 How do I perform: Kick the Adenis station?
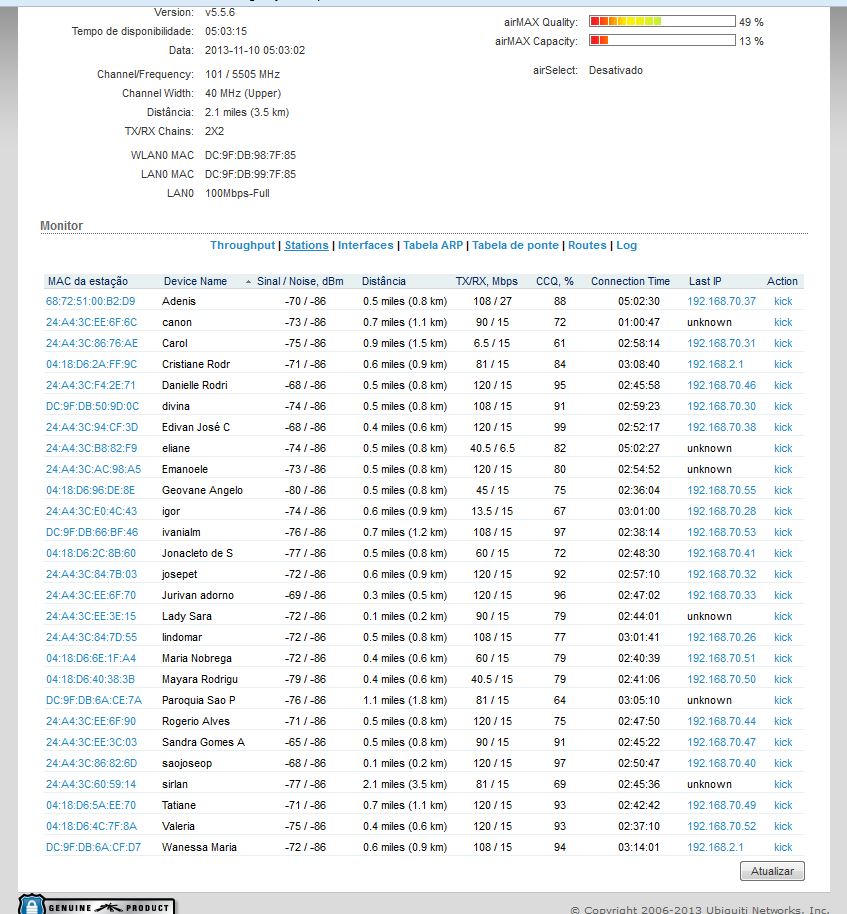783,301
